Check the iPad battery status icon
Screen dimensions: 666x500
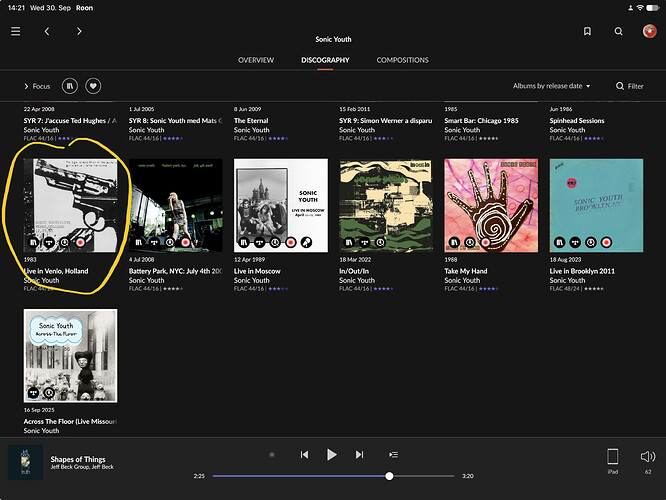(x=652, y=8)
